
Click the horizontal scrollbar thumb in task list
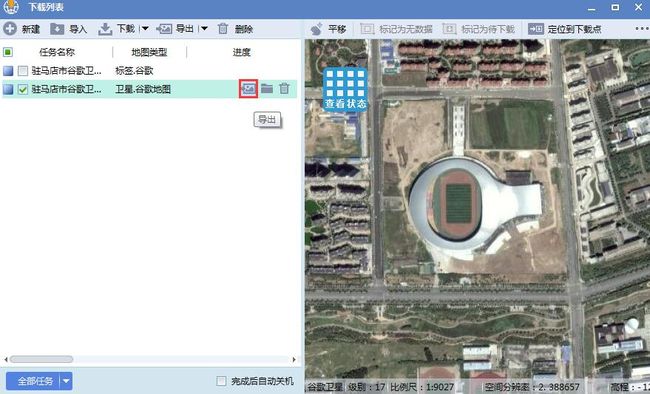41,359
